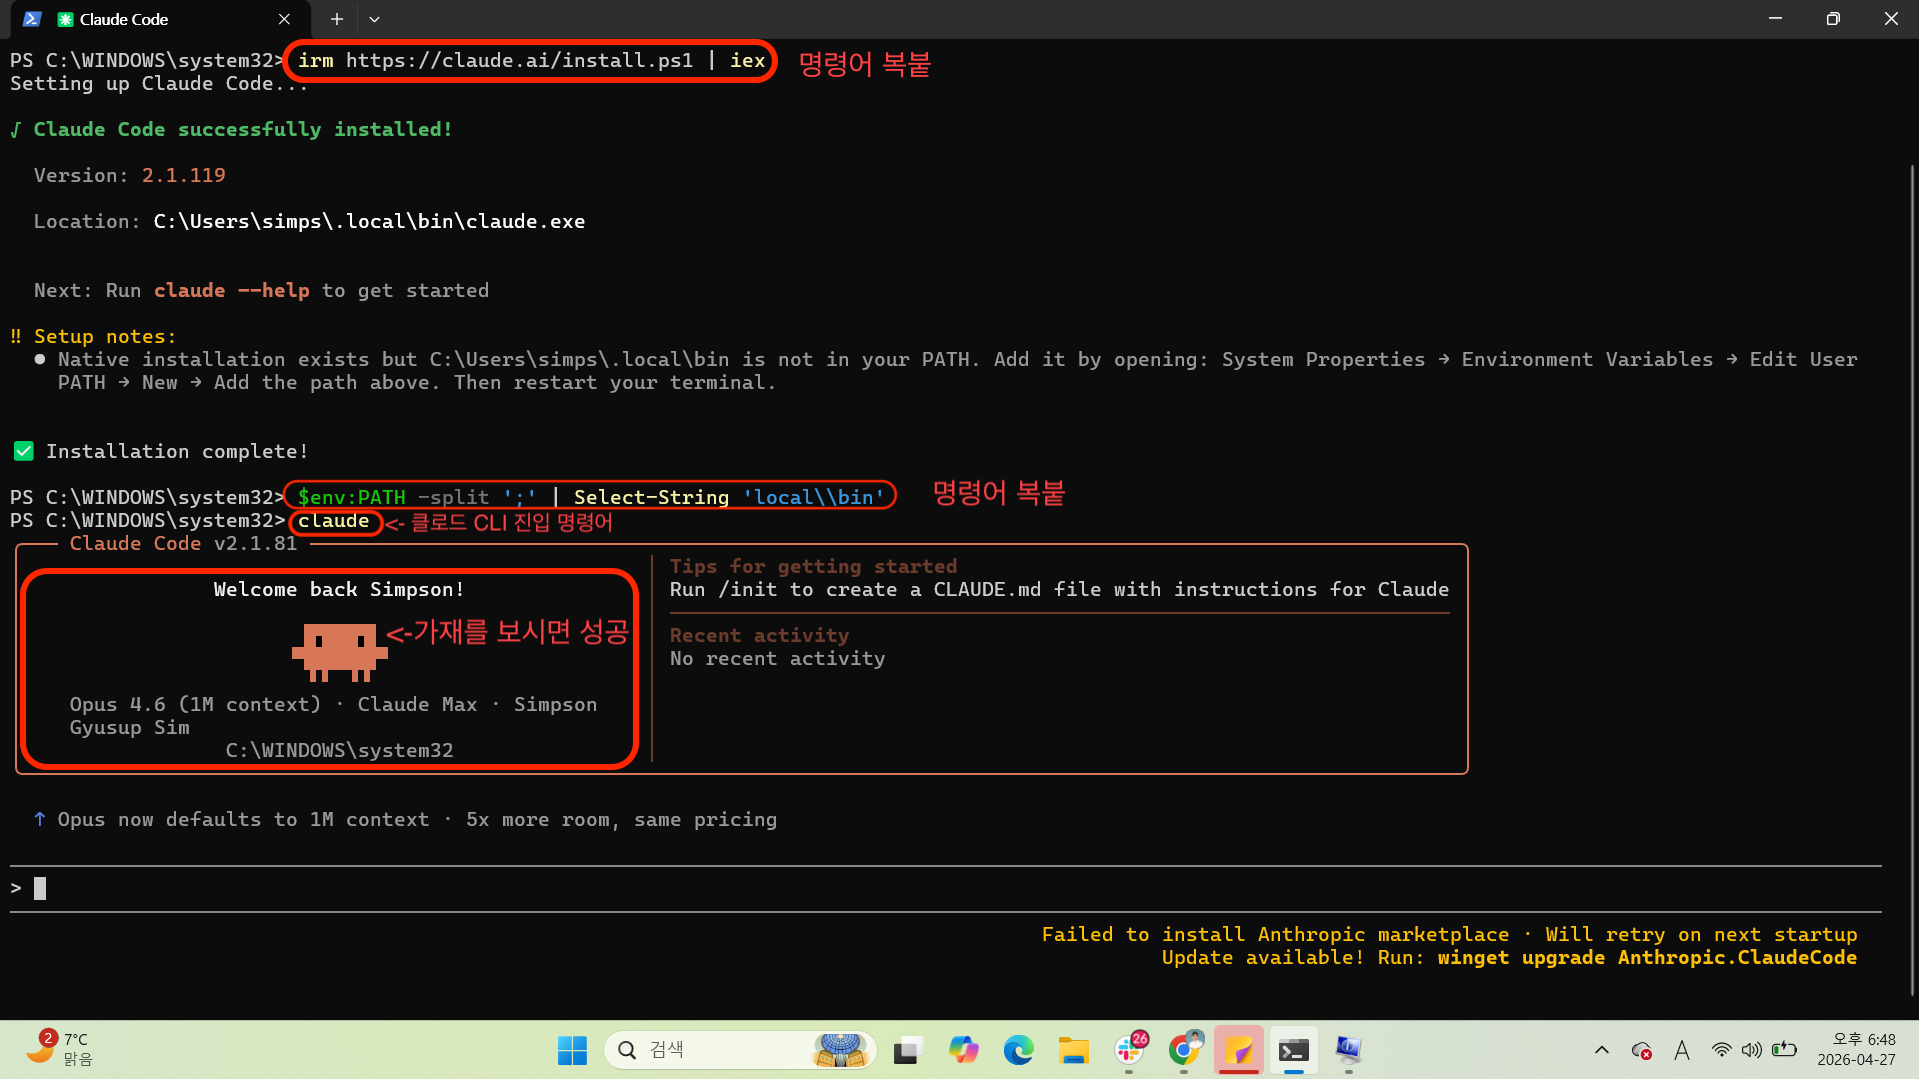Open Microsoft Edge from the taskbar
This screenshot has height=1079, width=1919.
click(x=1018, y=1050)
